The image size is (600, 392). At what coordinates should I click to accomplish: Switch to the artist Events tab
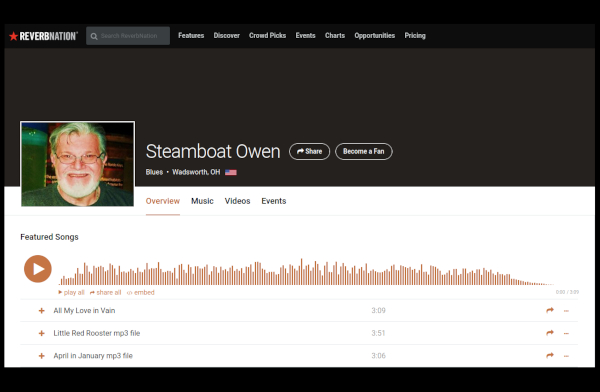click(274, 201)
